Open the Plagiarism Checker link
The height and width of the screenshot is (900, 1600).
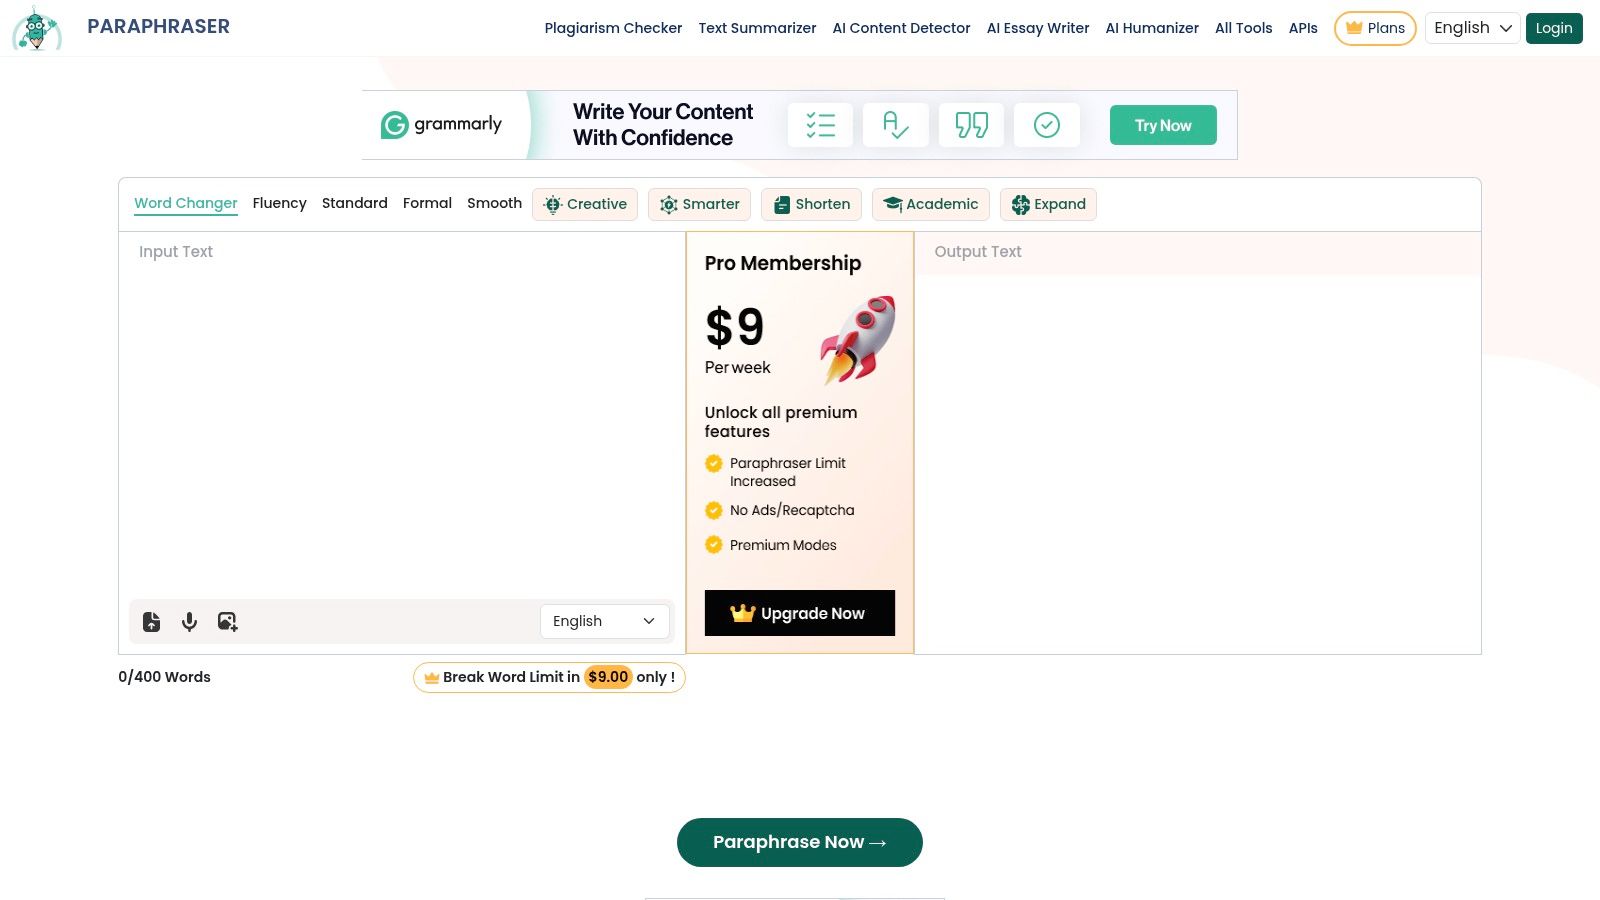click(x=613, y=28)
